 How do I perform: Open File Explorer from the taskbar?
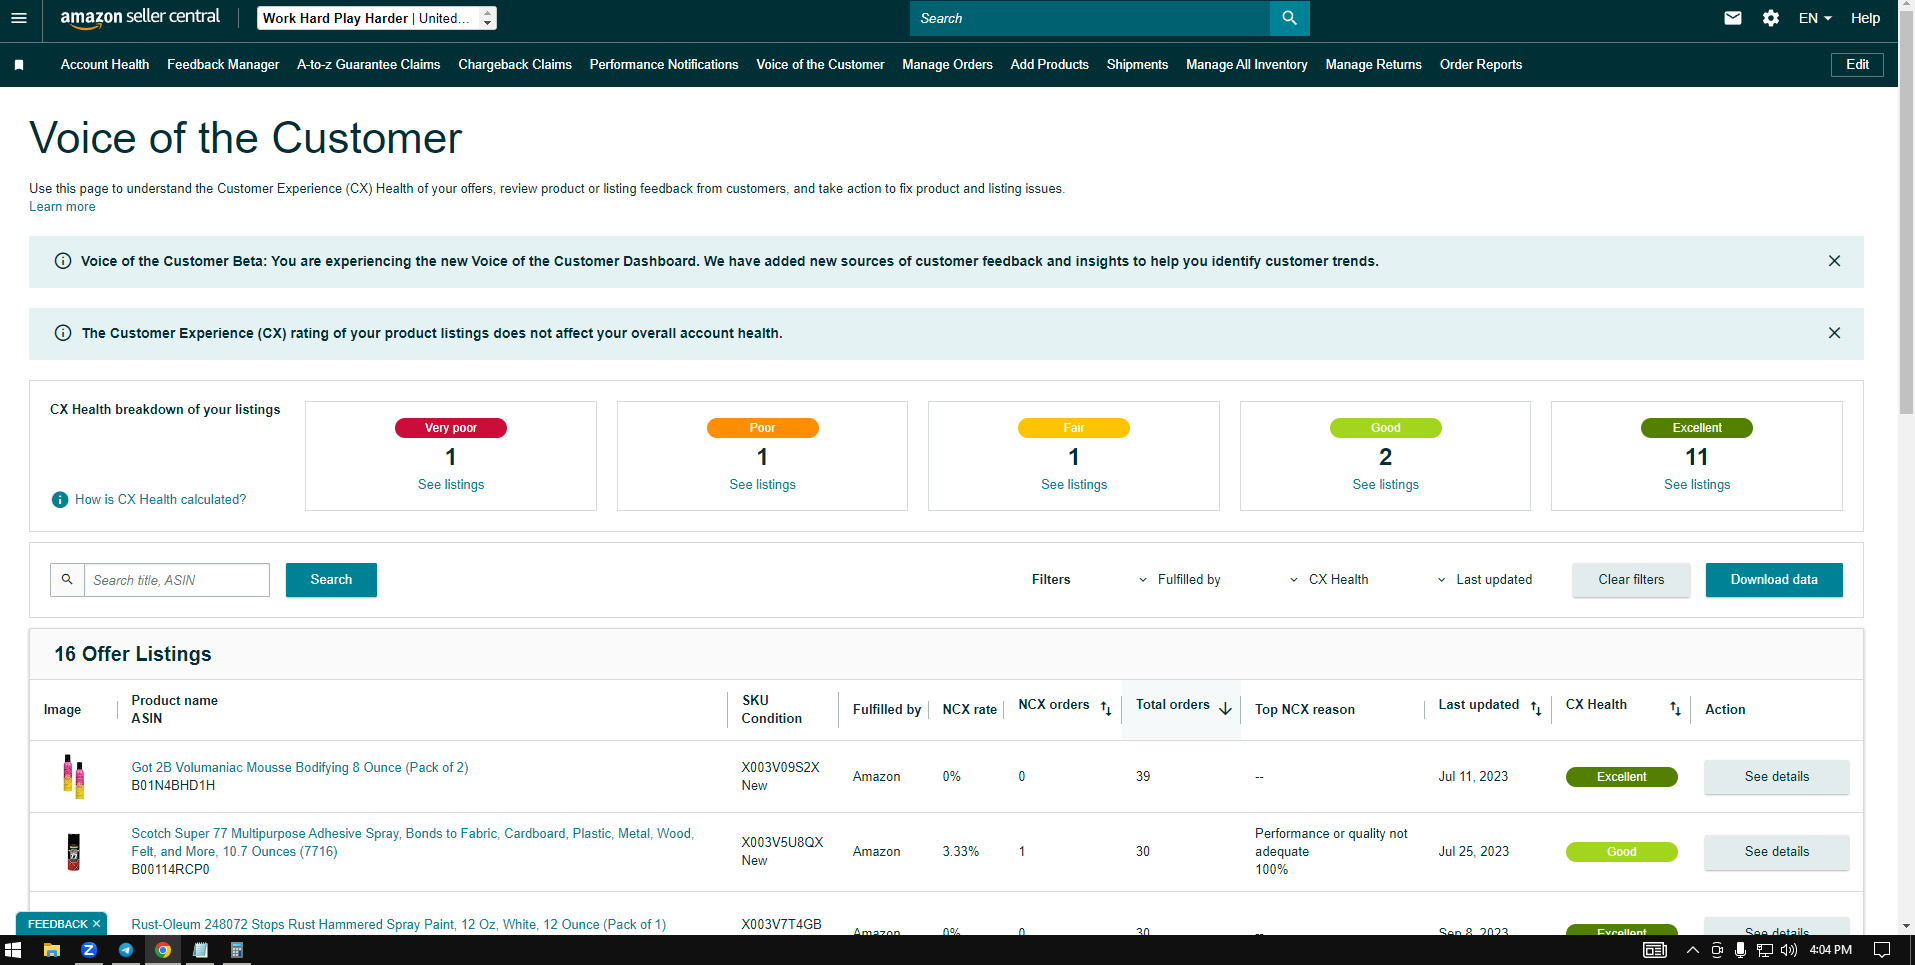[52, 950]
